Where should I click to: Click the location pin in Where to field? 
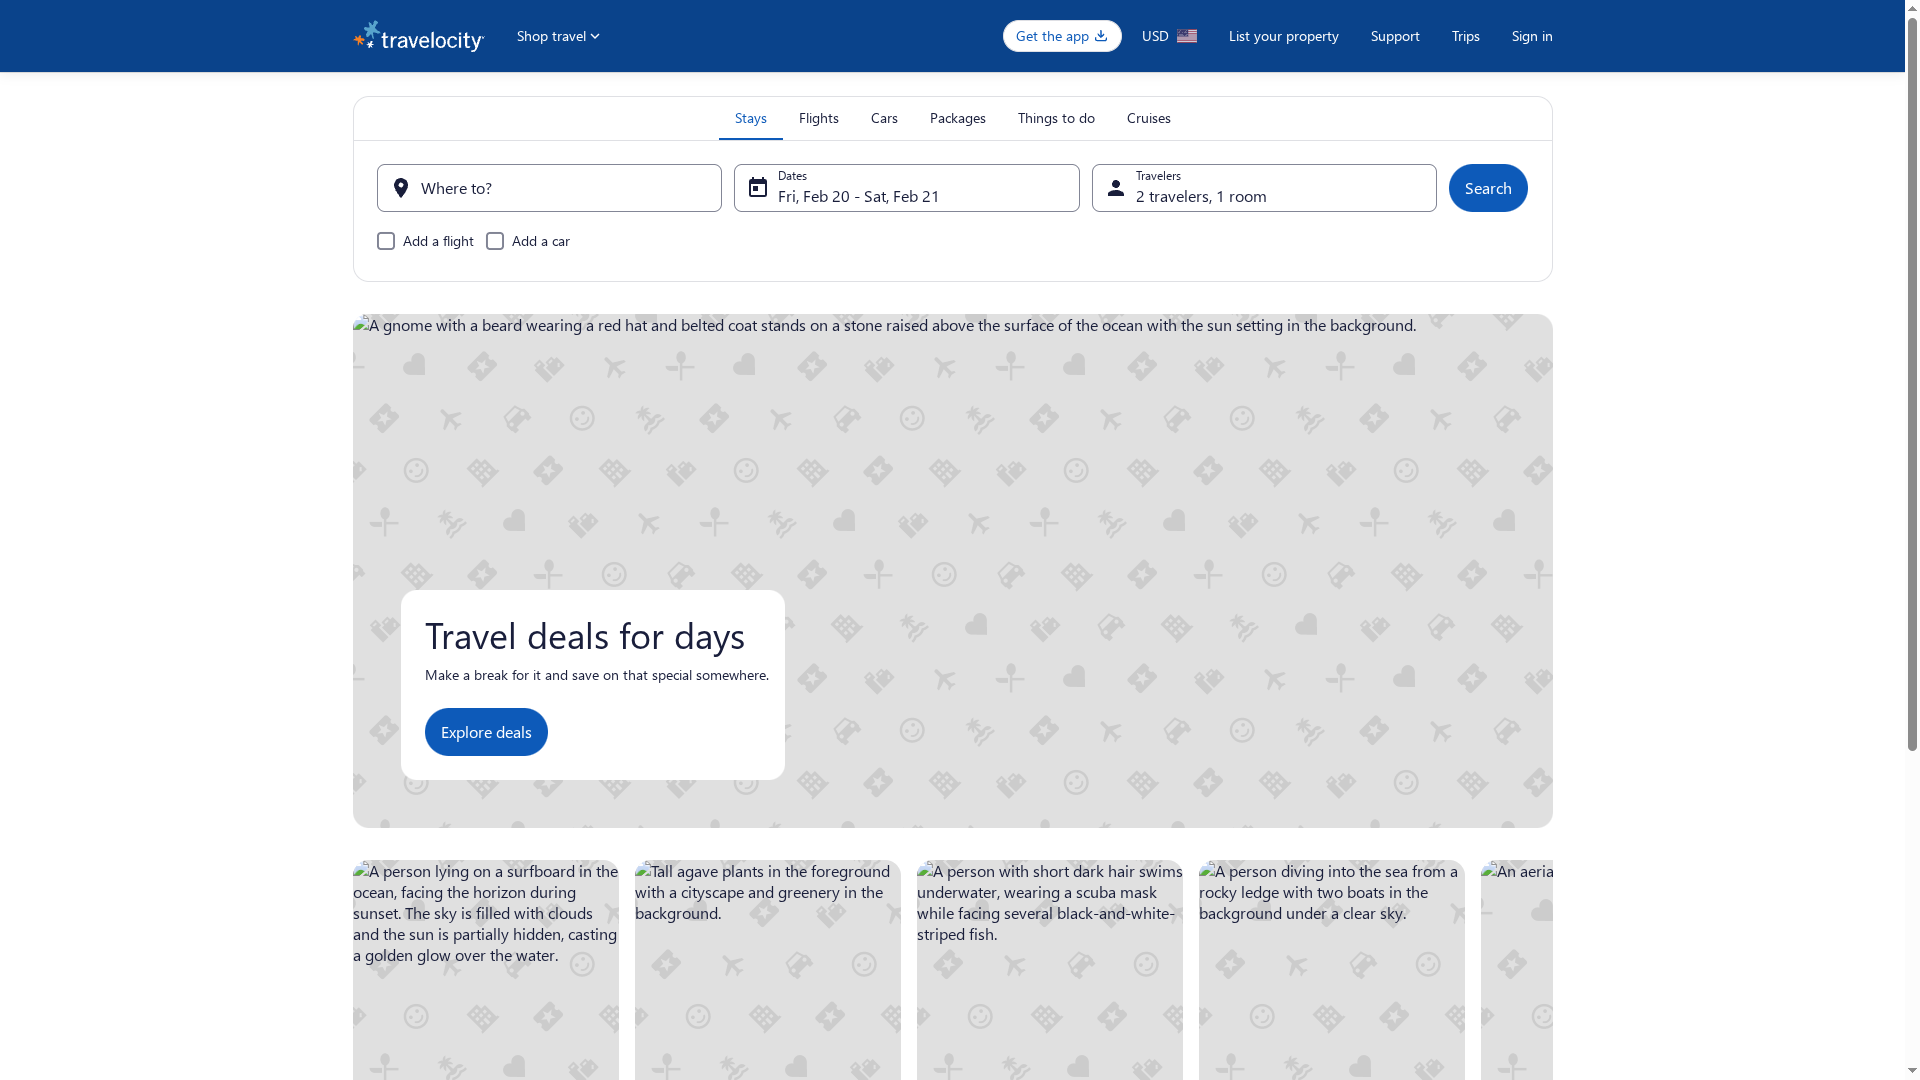click(x=400, y=187)
